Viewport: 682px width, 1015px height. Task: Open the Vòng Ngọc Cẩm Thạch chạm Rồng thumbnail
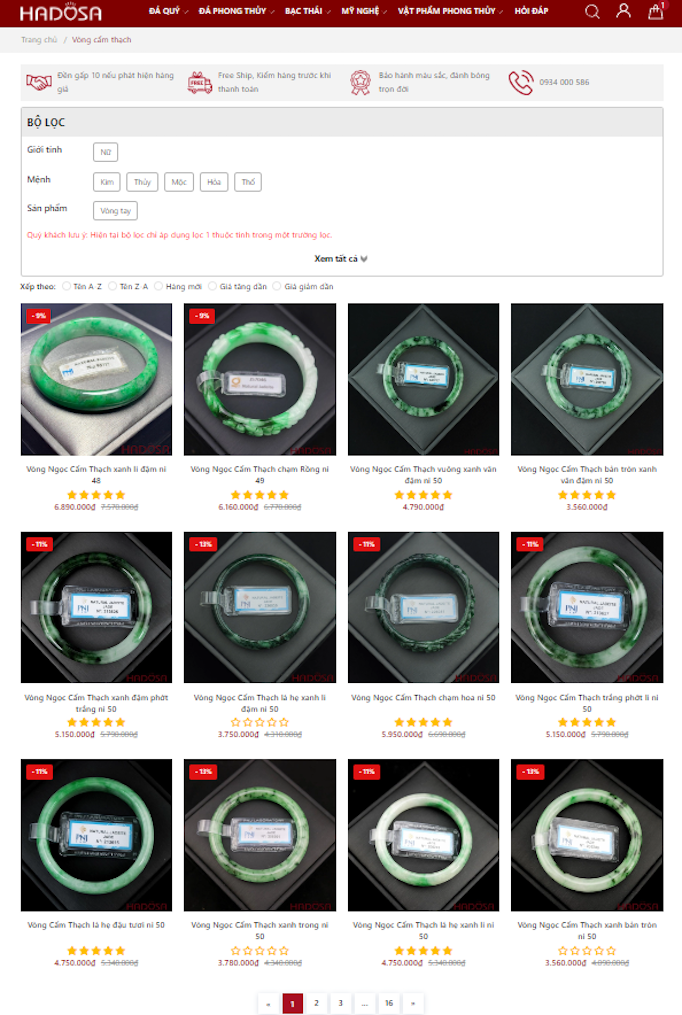pos(259,379)
